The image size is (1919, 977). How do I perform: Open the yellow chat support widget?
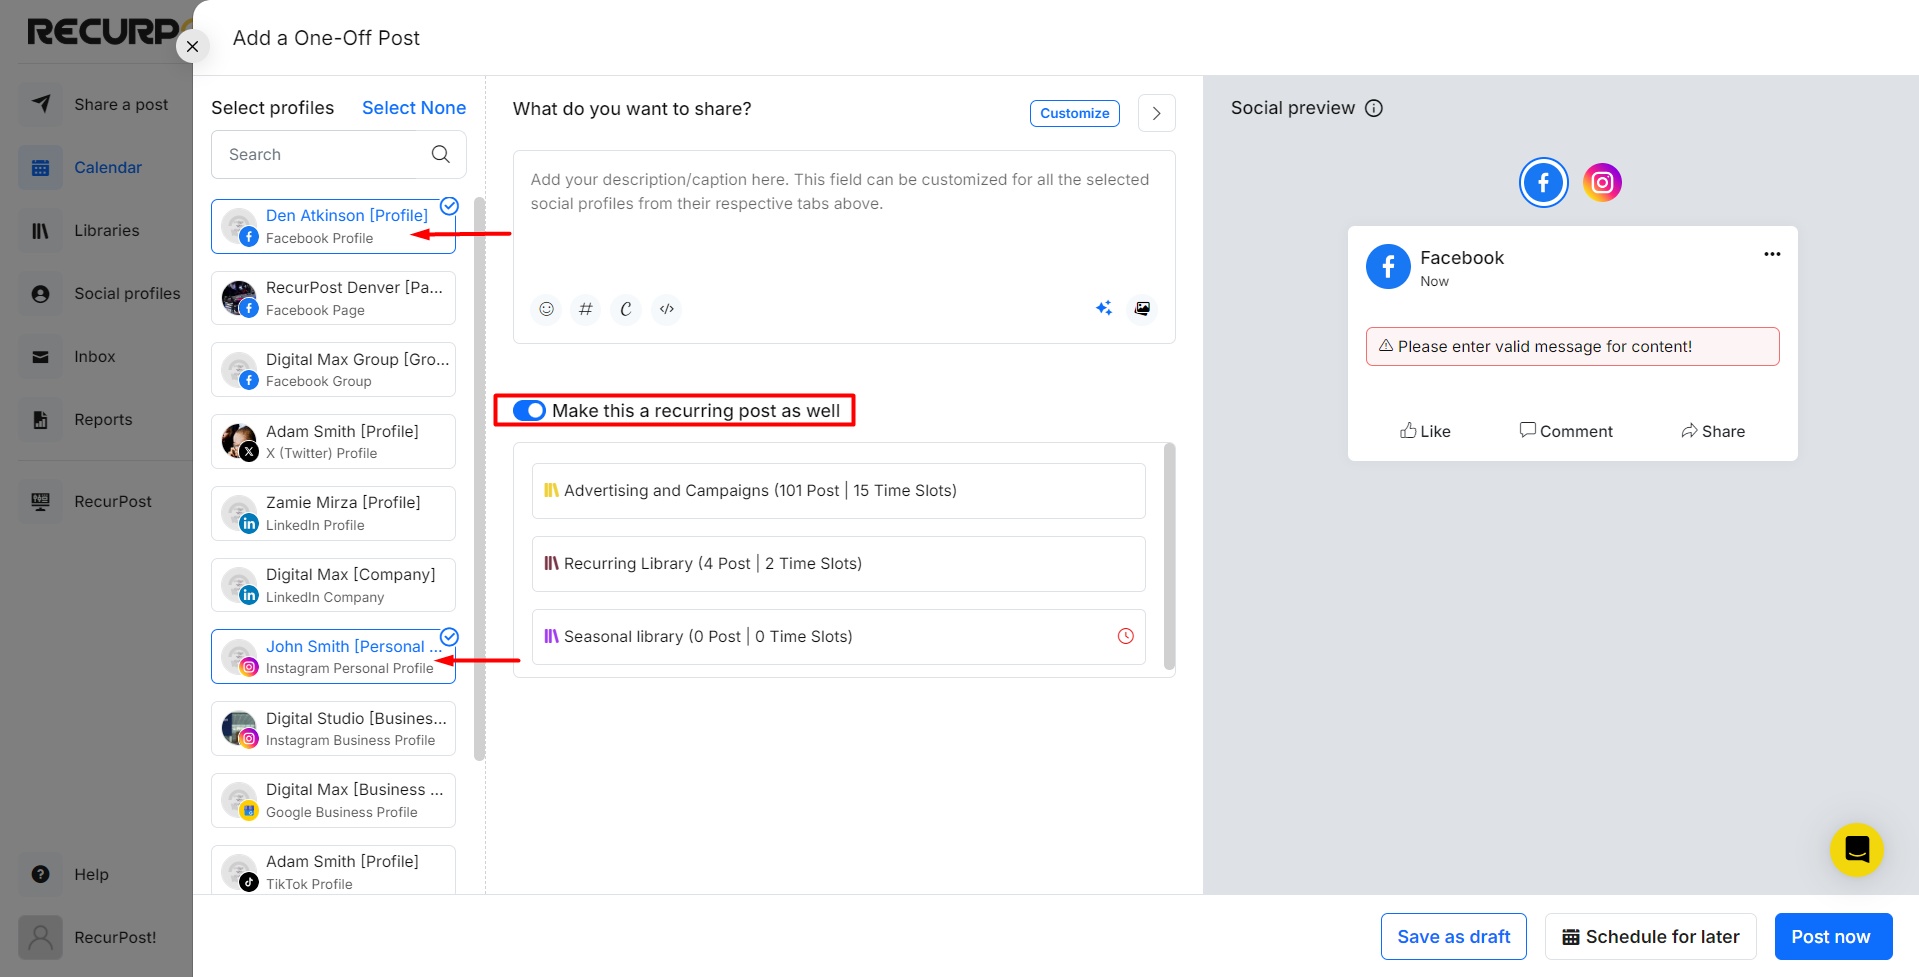1856,850
